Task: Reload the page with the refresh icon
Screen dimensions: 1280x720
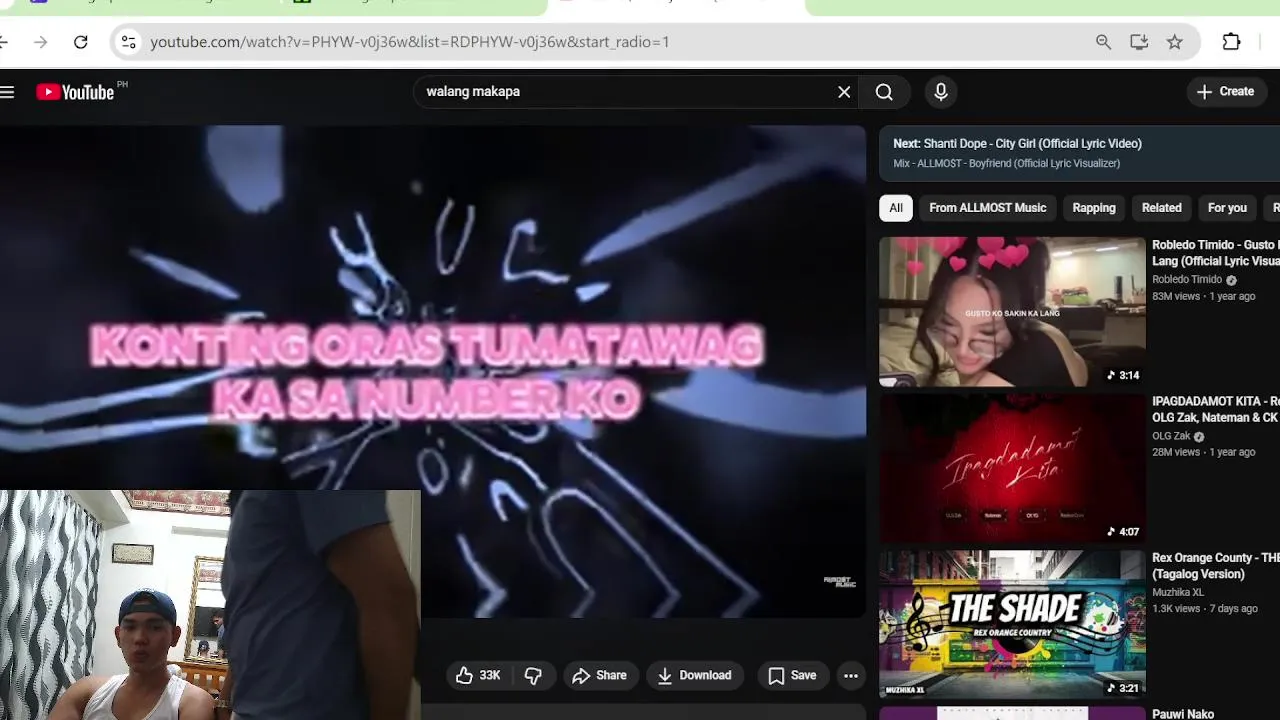Action: (81, 42)
